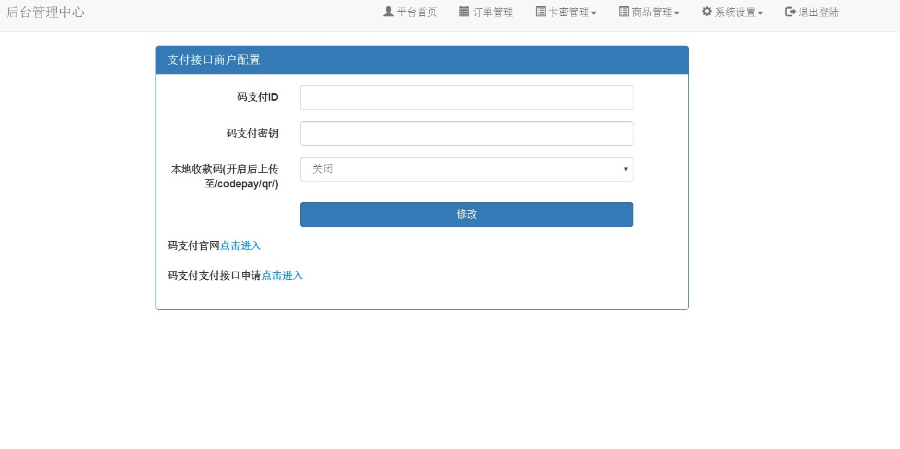Click the calendar icon beside 订单管理
900x449 pixels.
coord(464,11)
